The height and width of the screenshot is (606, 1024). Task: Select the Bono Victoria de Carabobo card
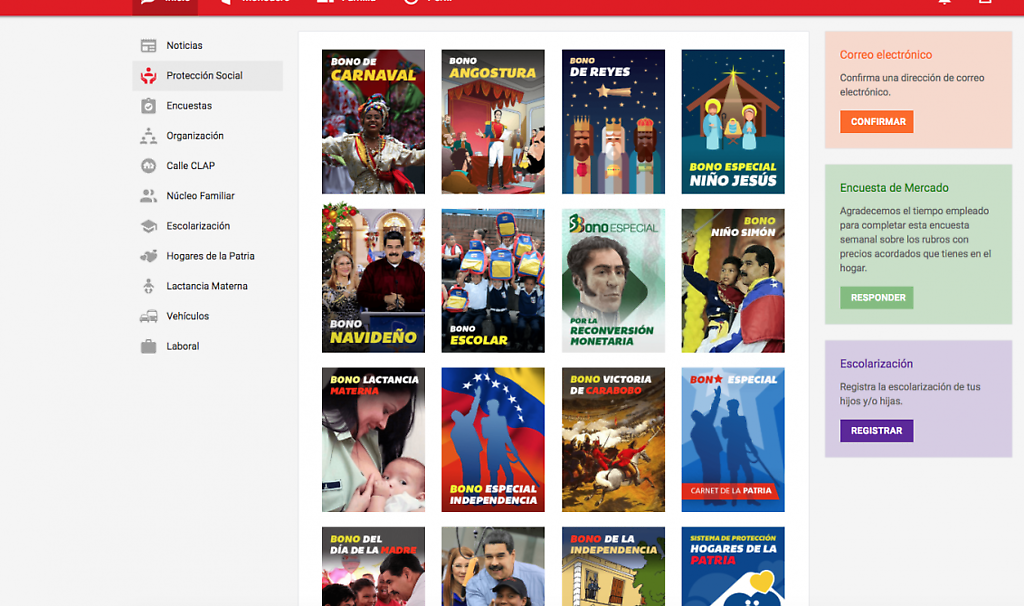click(613, 440)
